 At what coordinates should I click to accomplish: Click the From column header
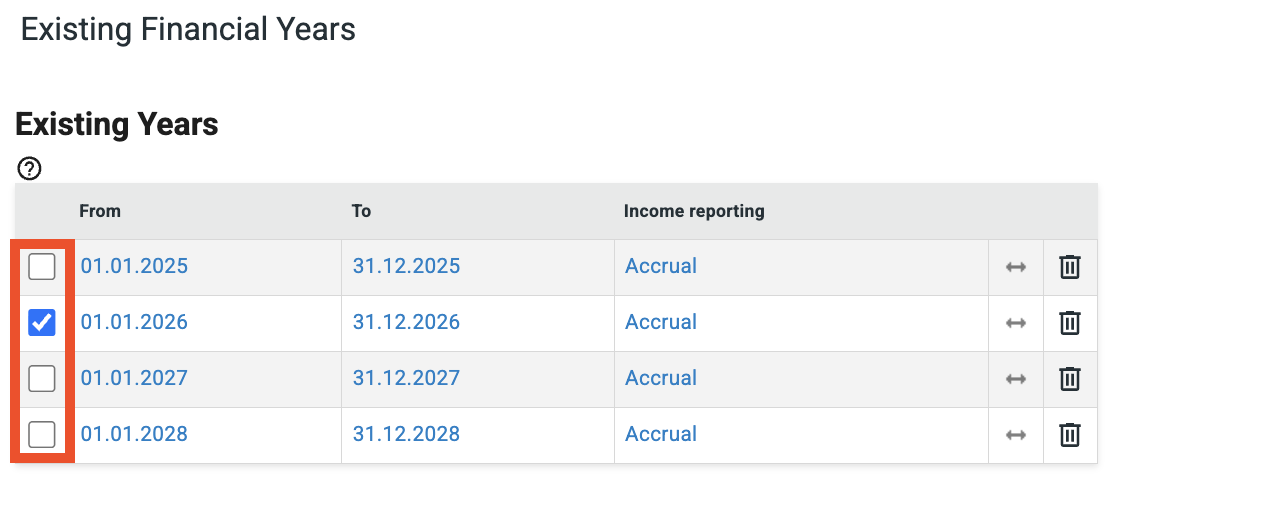pos(100,211)
